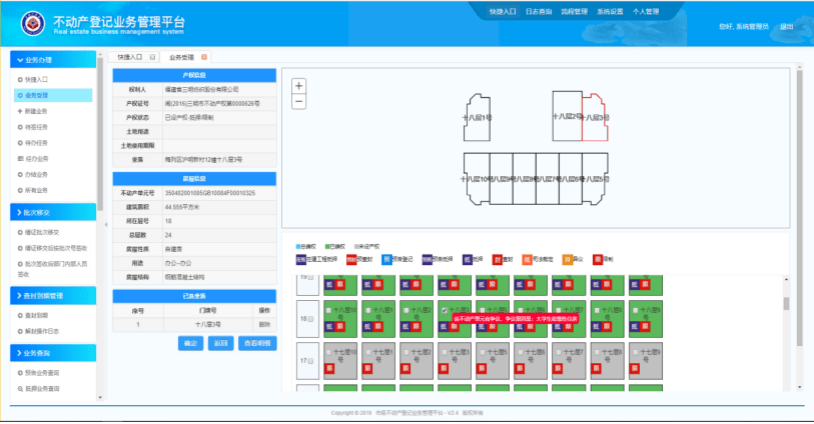The width and height of the screenshot is (814, 424).
Task: Zoom in the floor plan map
Action: coord(299,86)
